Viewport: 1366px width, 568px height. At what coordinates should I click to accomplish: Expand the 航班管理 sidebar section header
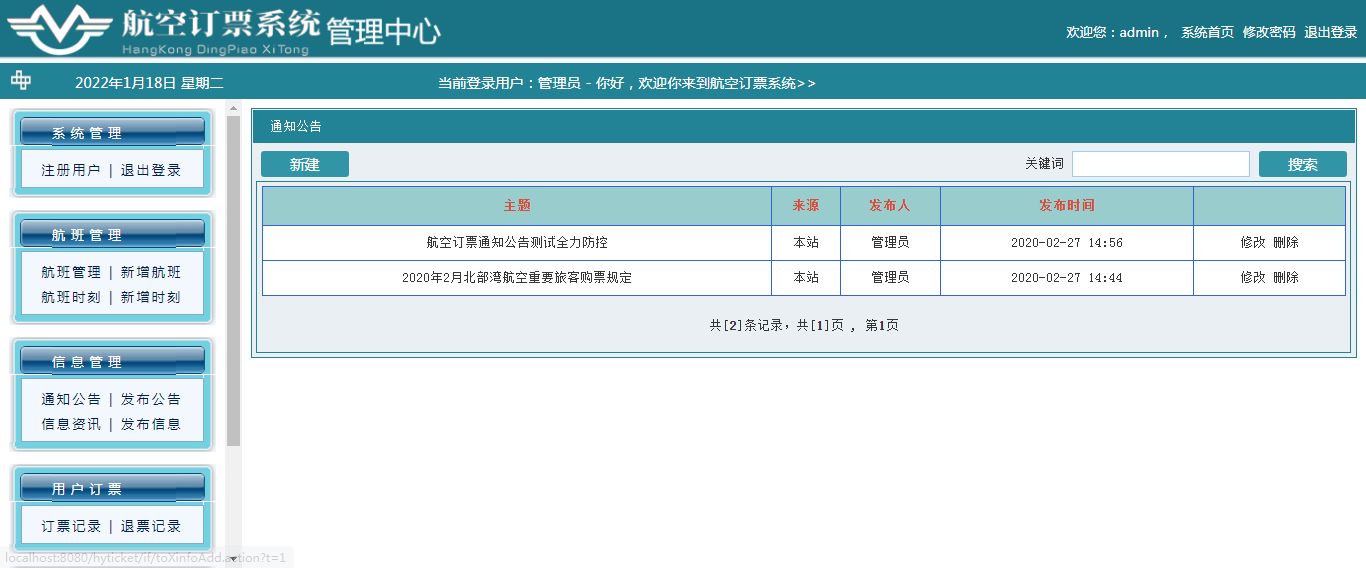(112, 235)
